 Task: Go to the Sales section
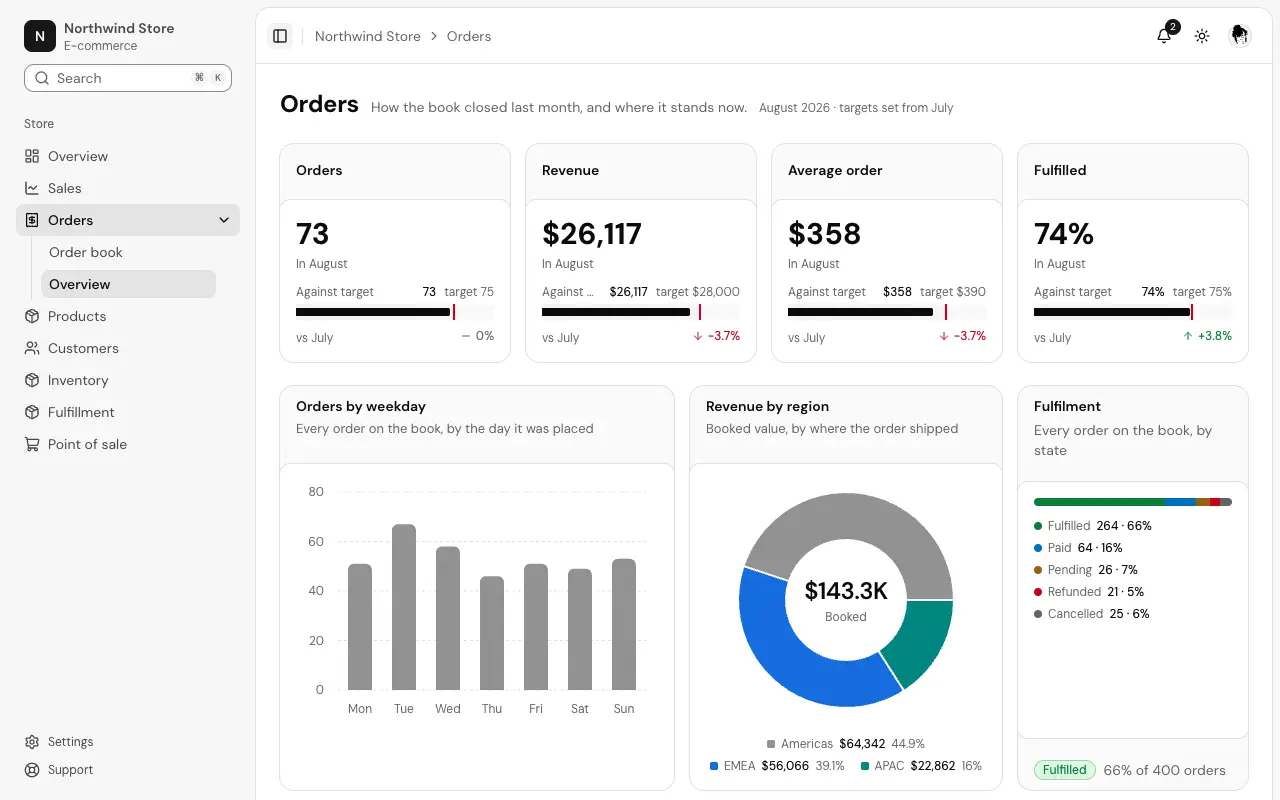pyautogui.click(x=65, y=188)
